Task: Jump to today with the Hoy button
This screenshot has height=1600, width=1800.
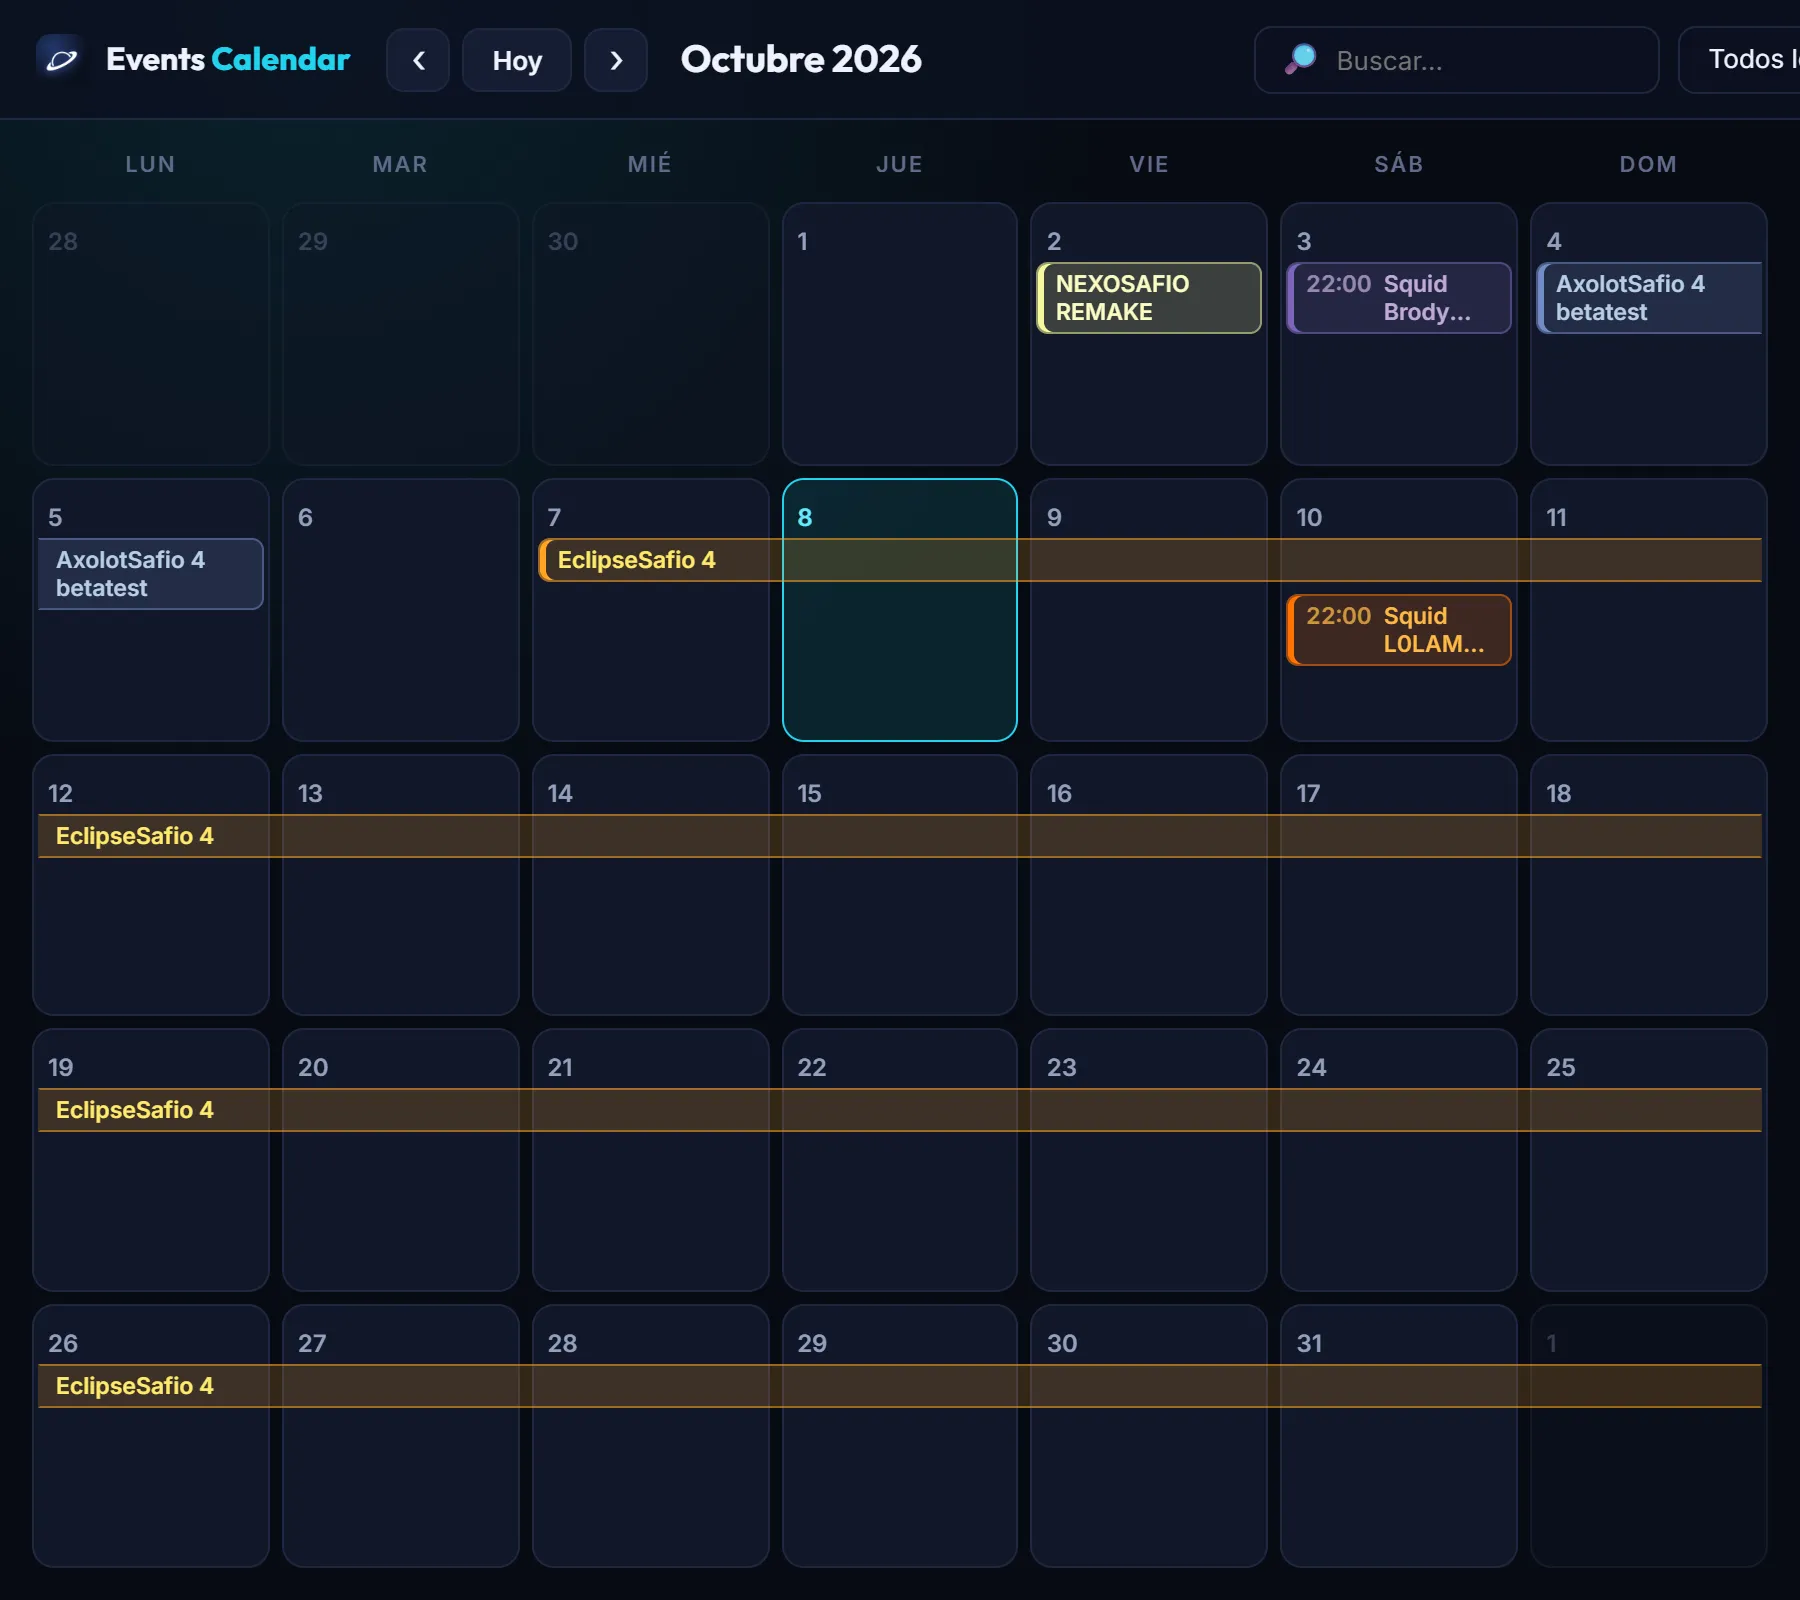Action: (517, 60)
